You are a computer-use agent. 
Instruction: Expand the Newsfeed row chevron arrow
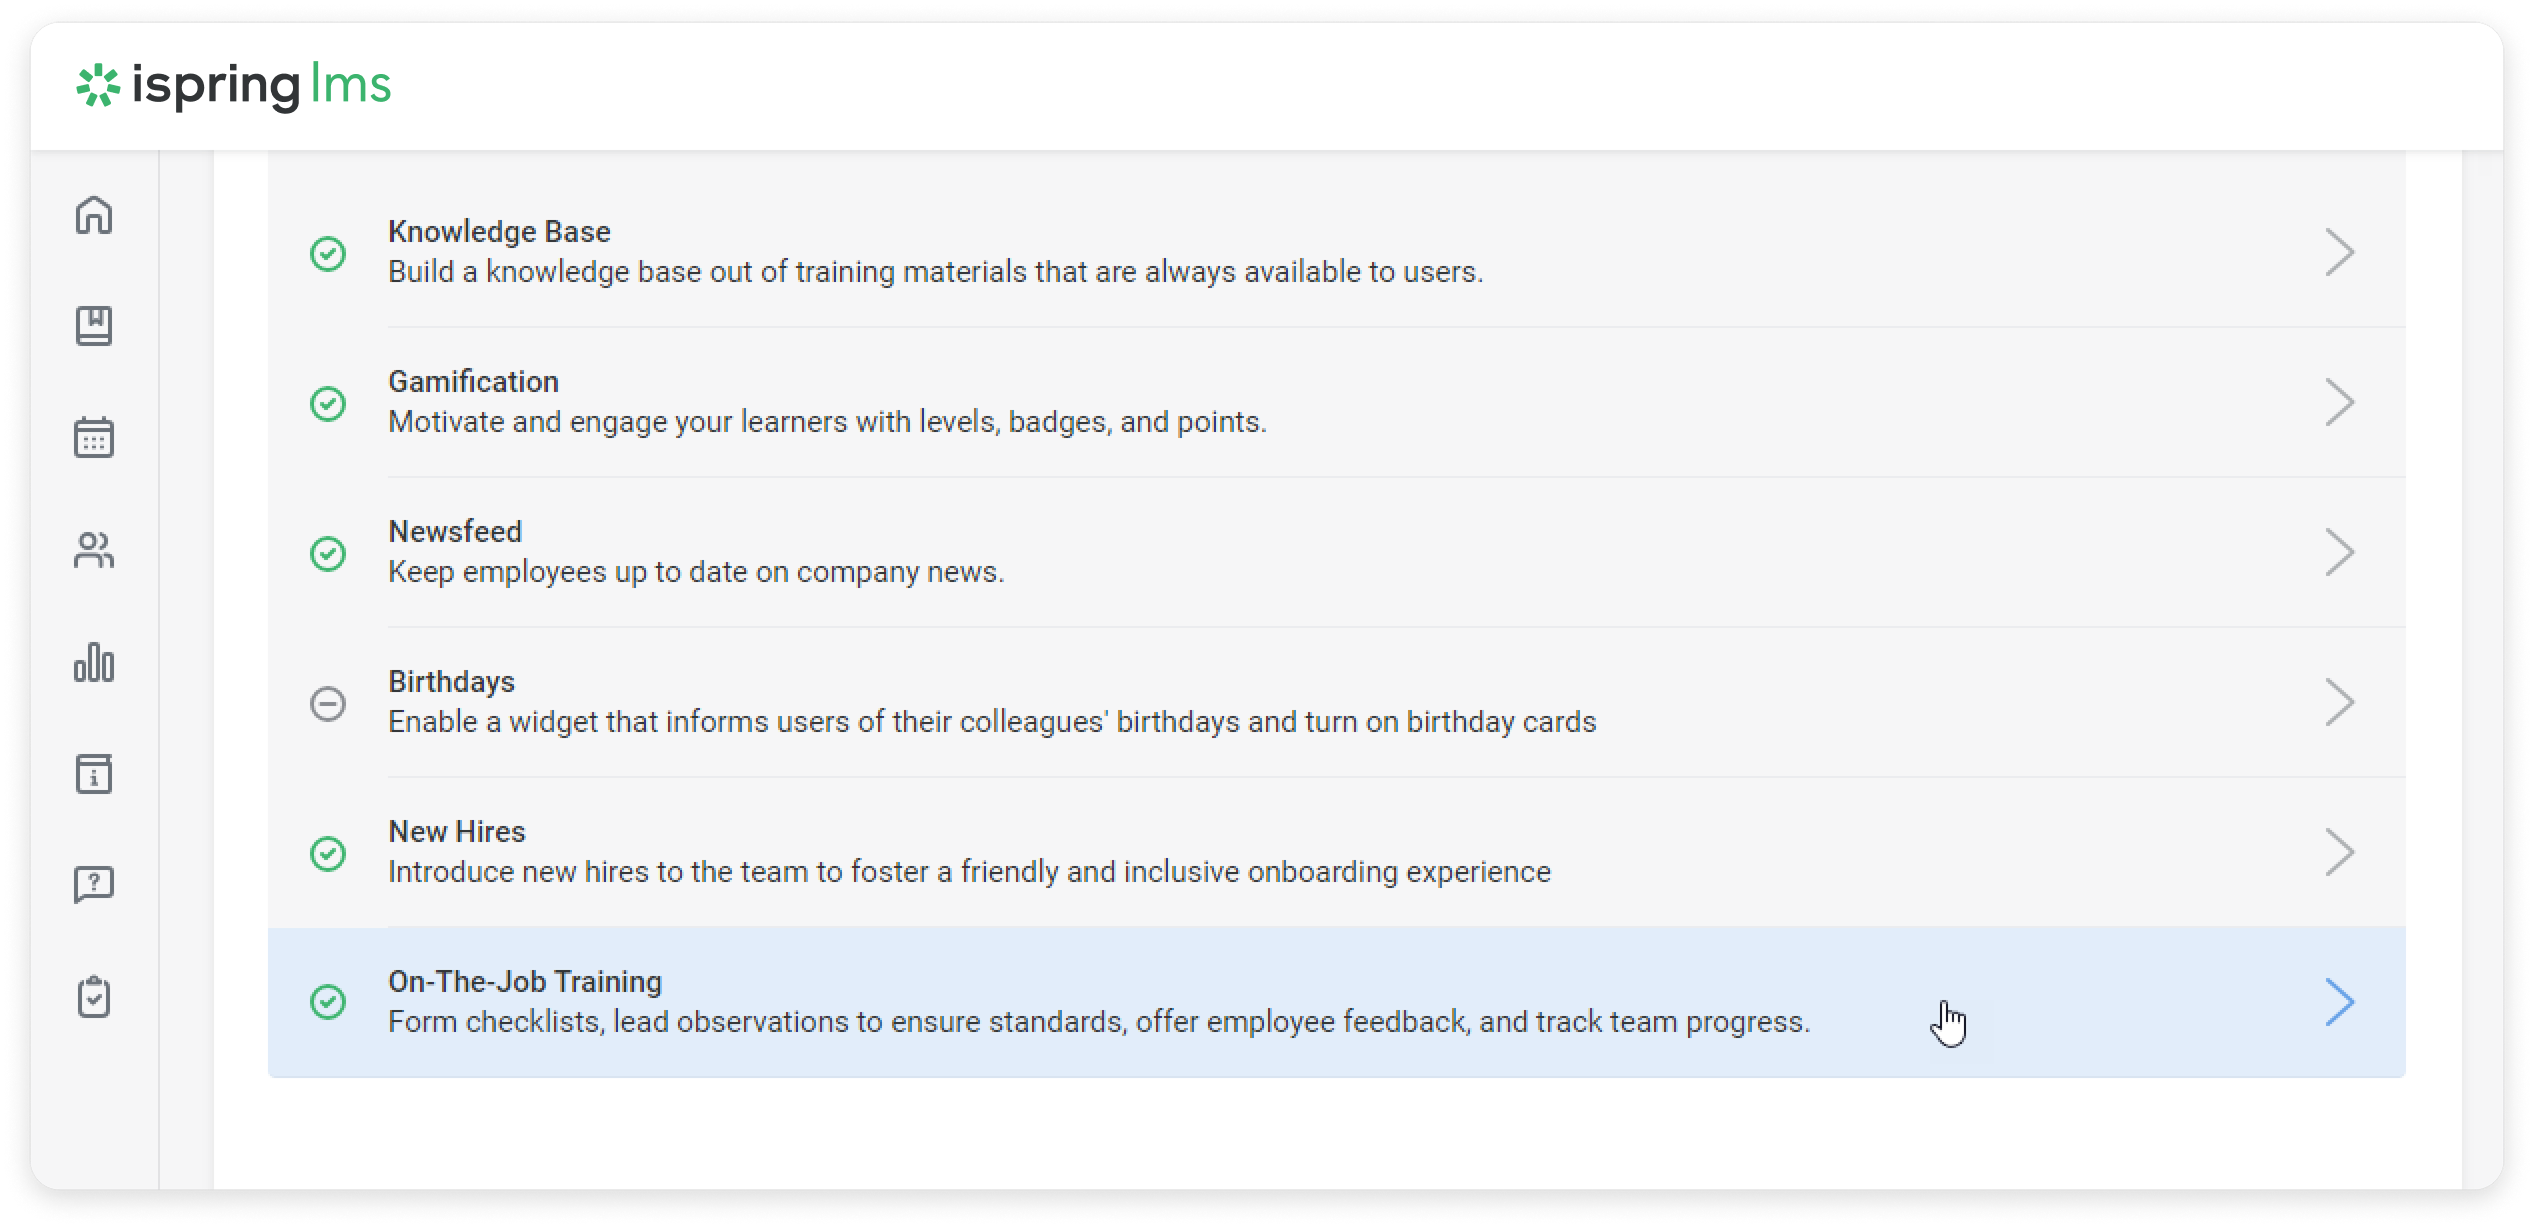tap(2339, 552)
